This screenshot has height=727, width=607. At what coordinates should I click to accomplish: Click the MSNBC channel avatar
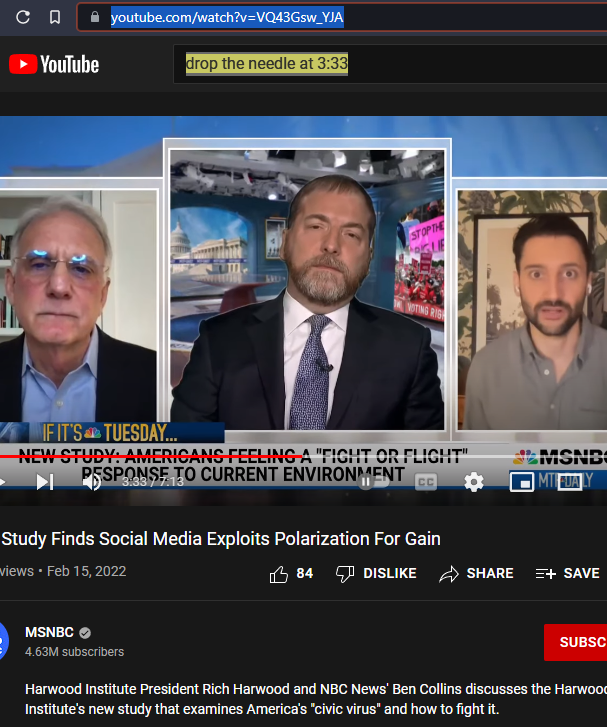coord(4,642)
